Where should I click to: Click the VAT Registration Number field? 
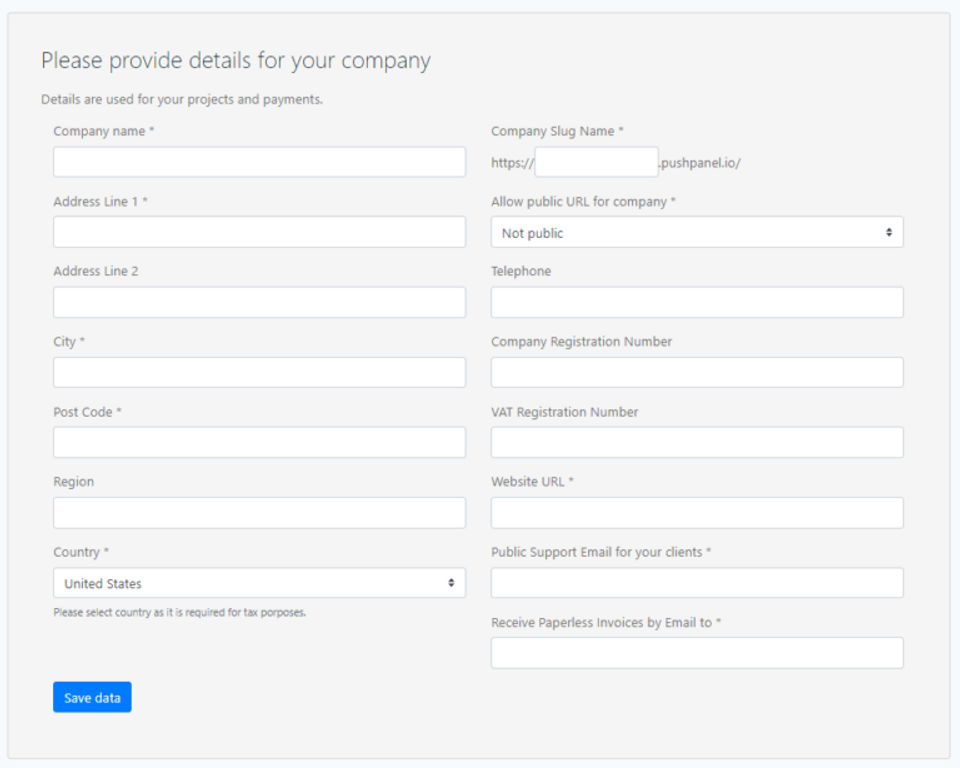[x=697, y=442]
